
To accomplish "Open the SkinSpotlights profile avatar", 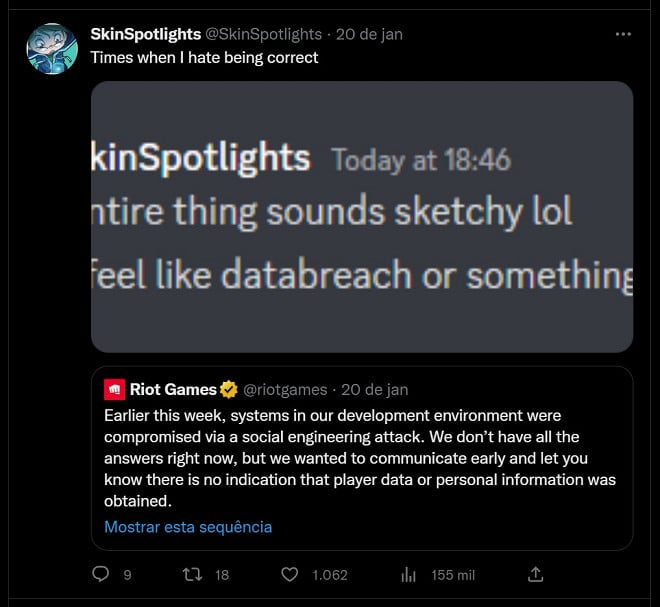I will point(51,50).
